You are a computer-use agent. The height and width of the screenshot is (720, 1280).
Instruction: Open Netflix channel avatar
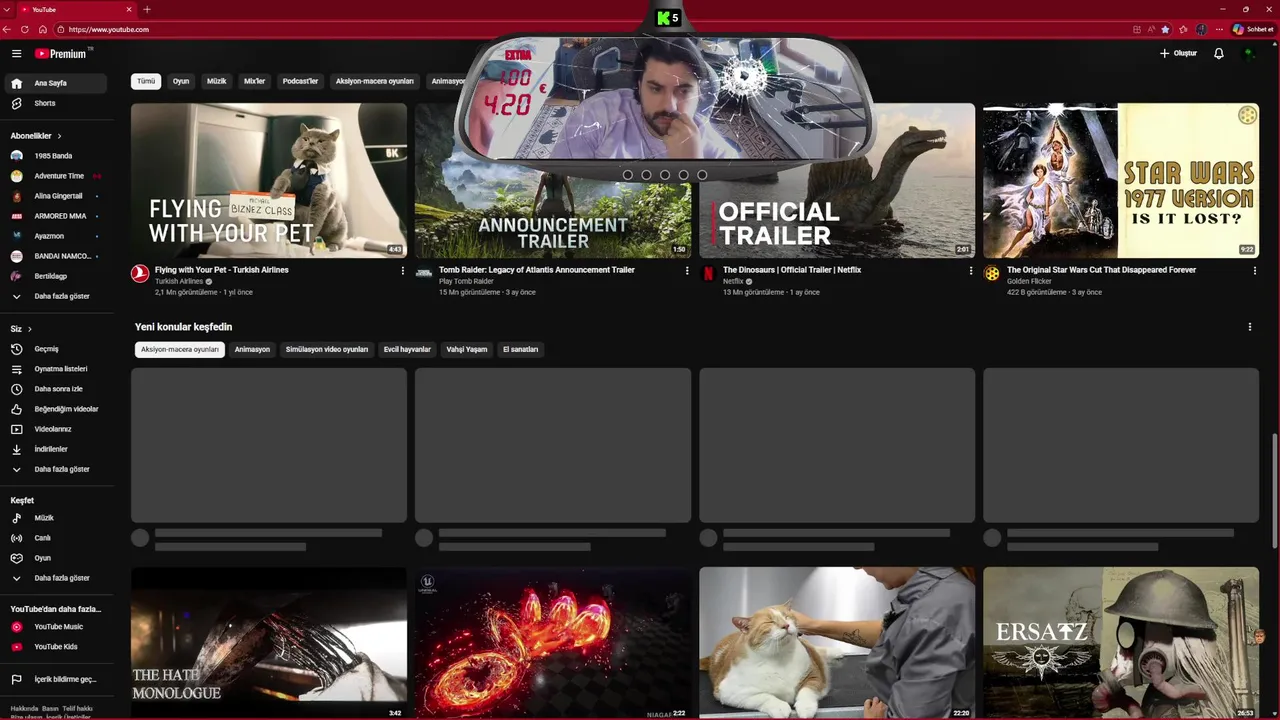tap(708, 273)
